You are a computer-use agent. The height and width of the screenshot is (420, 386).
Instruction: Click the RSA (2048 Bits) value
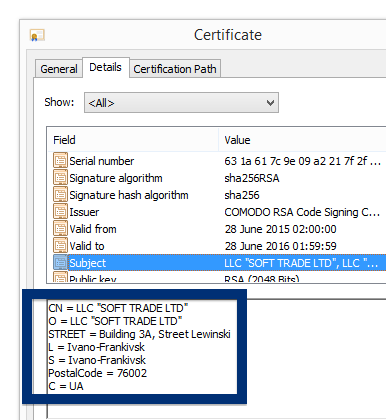(262, 279)
